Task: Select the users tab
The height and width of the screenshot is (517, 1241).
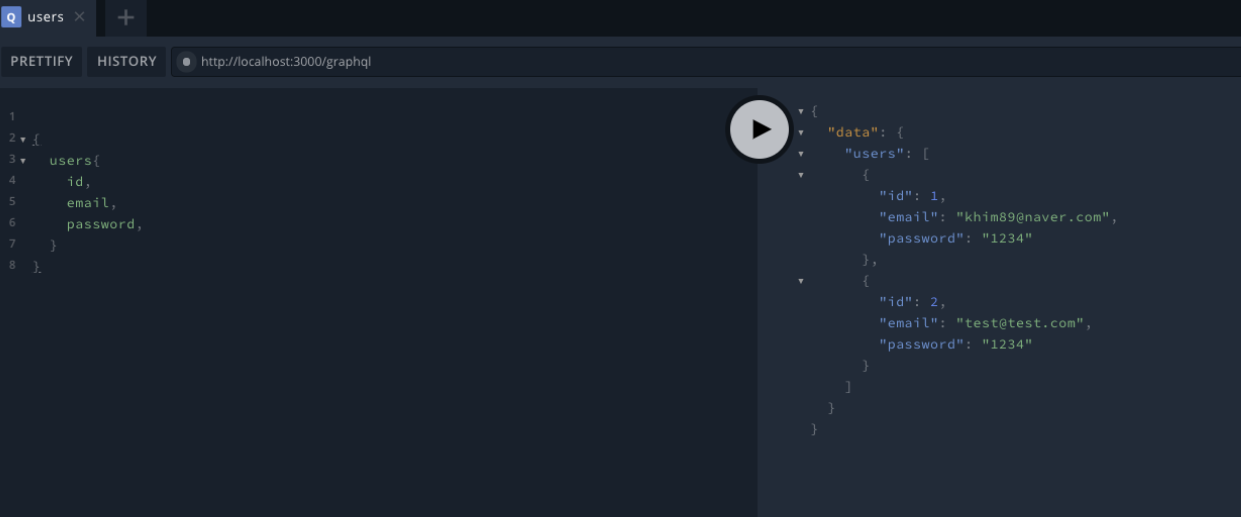Action: point(45,17)
